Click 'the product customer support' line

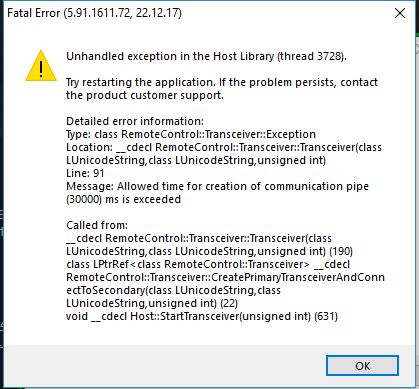pos(145,95)
